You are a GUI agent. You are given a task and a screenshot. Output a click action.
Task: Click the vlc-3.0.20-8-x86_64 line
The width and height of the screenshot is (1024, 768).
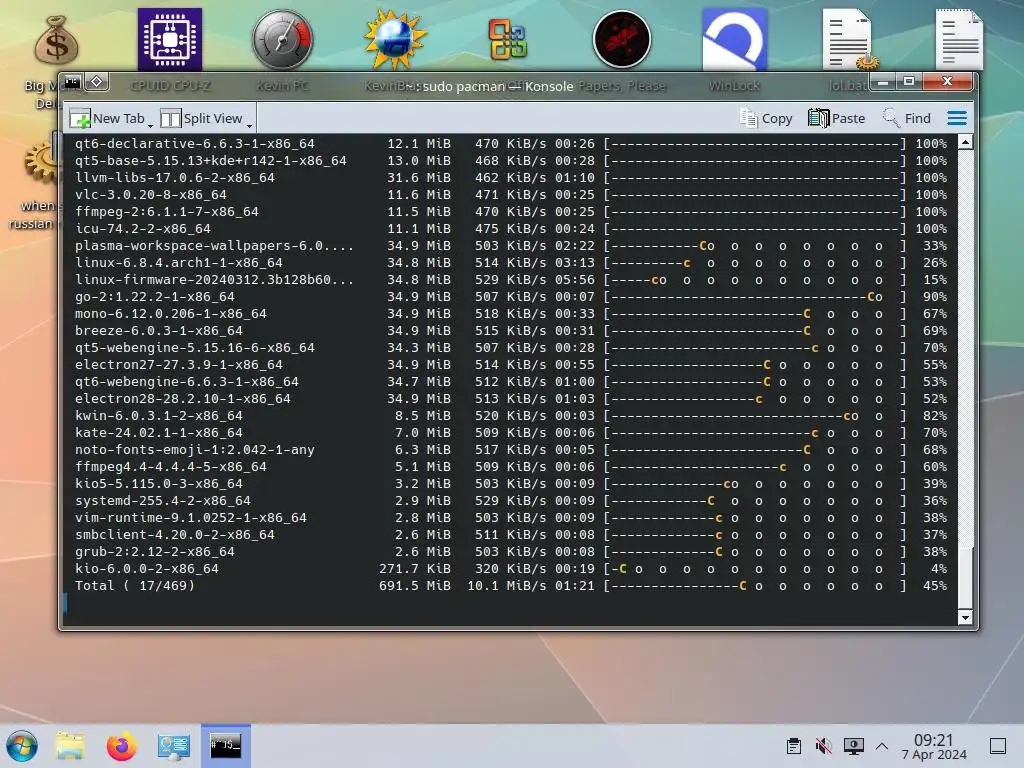coord(510,195)
